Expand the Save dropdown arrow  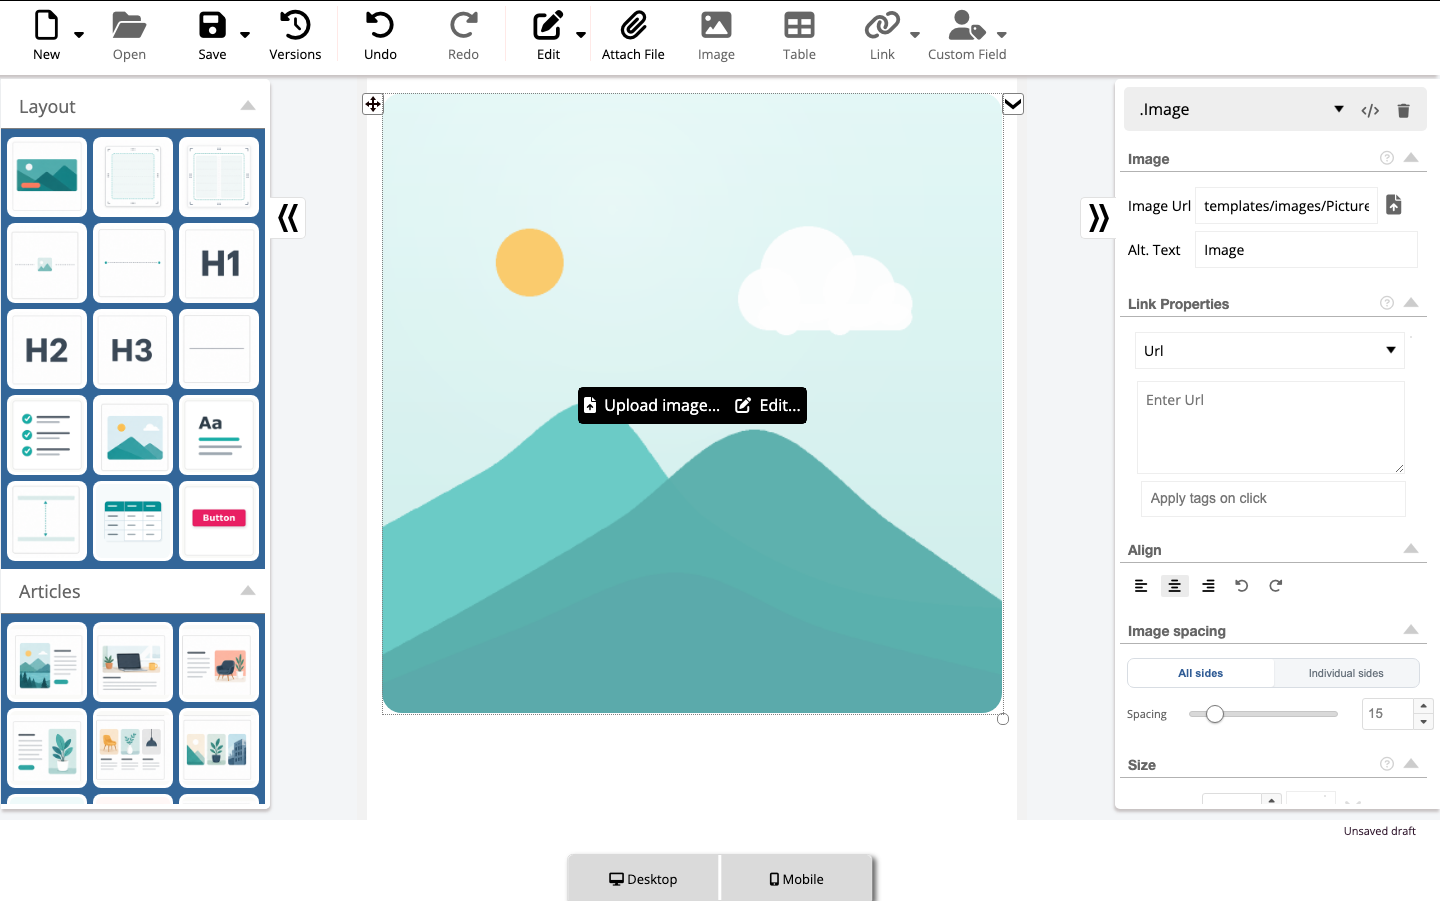click(245, 35)
